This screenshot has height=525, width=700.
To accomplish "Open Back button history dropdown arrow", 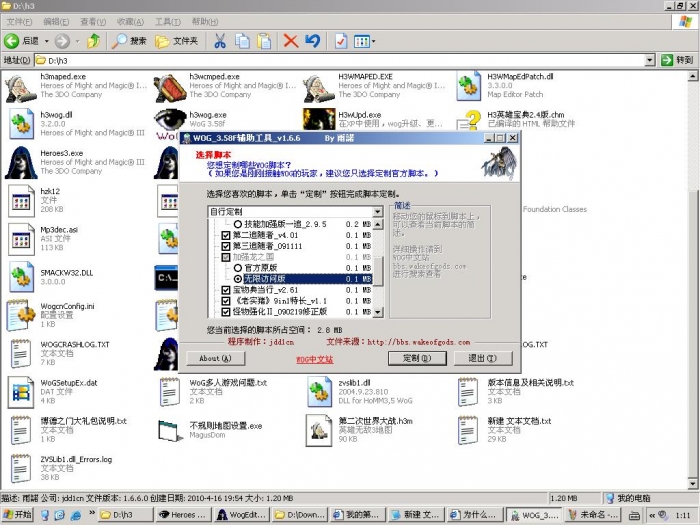I will click(x=46, y=41).
